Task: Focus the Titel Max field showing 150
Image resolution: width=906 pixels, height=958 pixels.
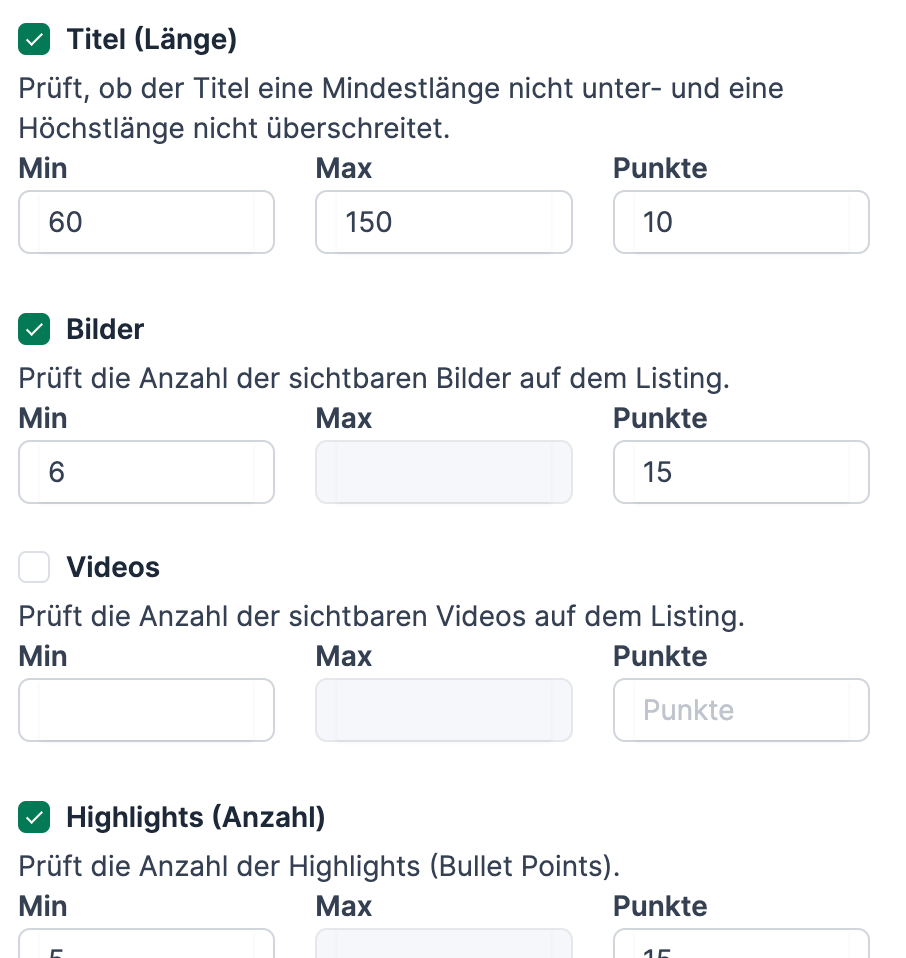Action: pyautogui.click(x=443, y=222)
